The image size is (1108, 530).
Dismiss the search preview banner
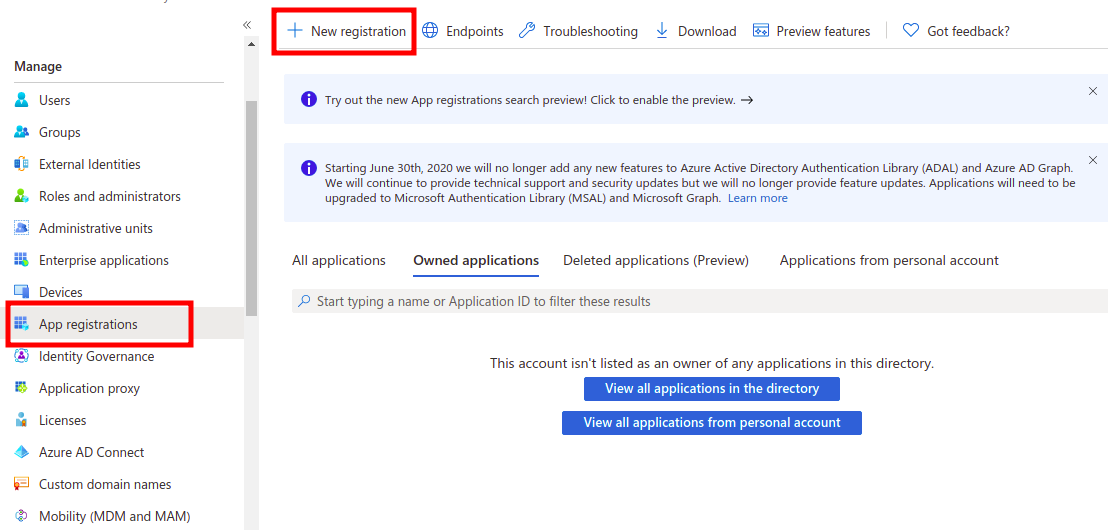click(x=1093, y=91)
